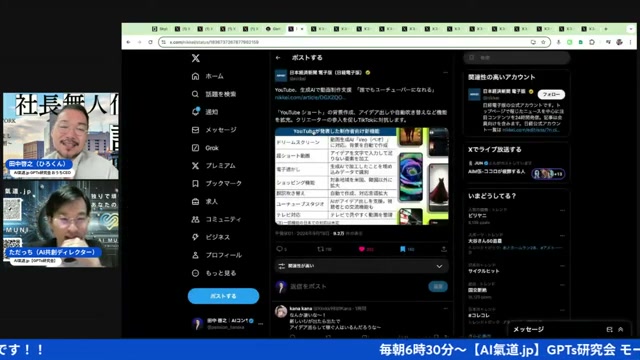Click new message icon in メッセージ drawer
Image resolution: width=640 pixels, height=360 pixels.
609,329
